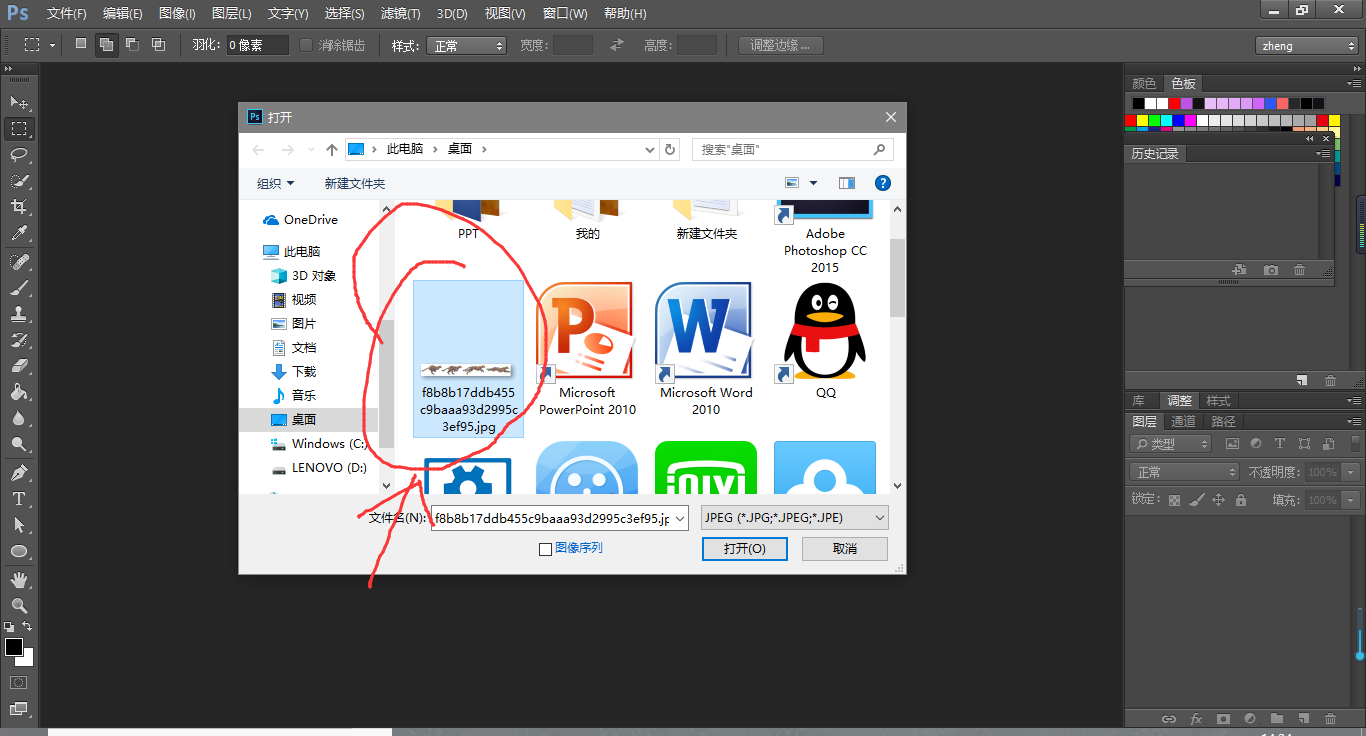Select the Crop tool
The width and height of the screenshot is (1366, 736).
[19, 206]
